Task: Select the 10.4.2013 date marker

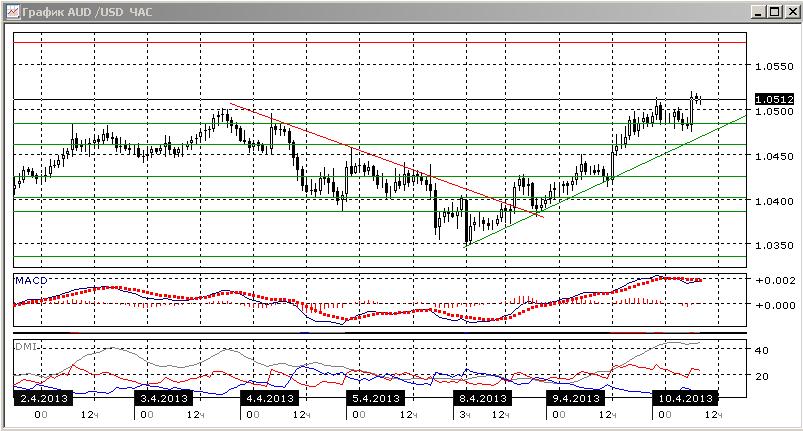Action: (x=686, y=398)
